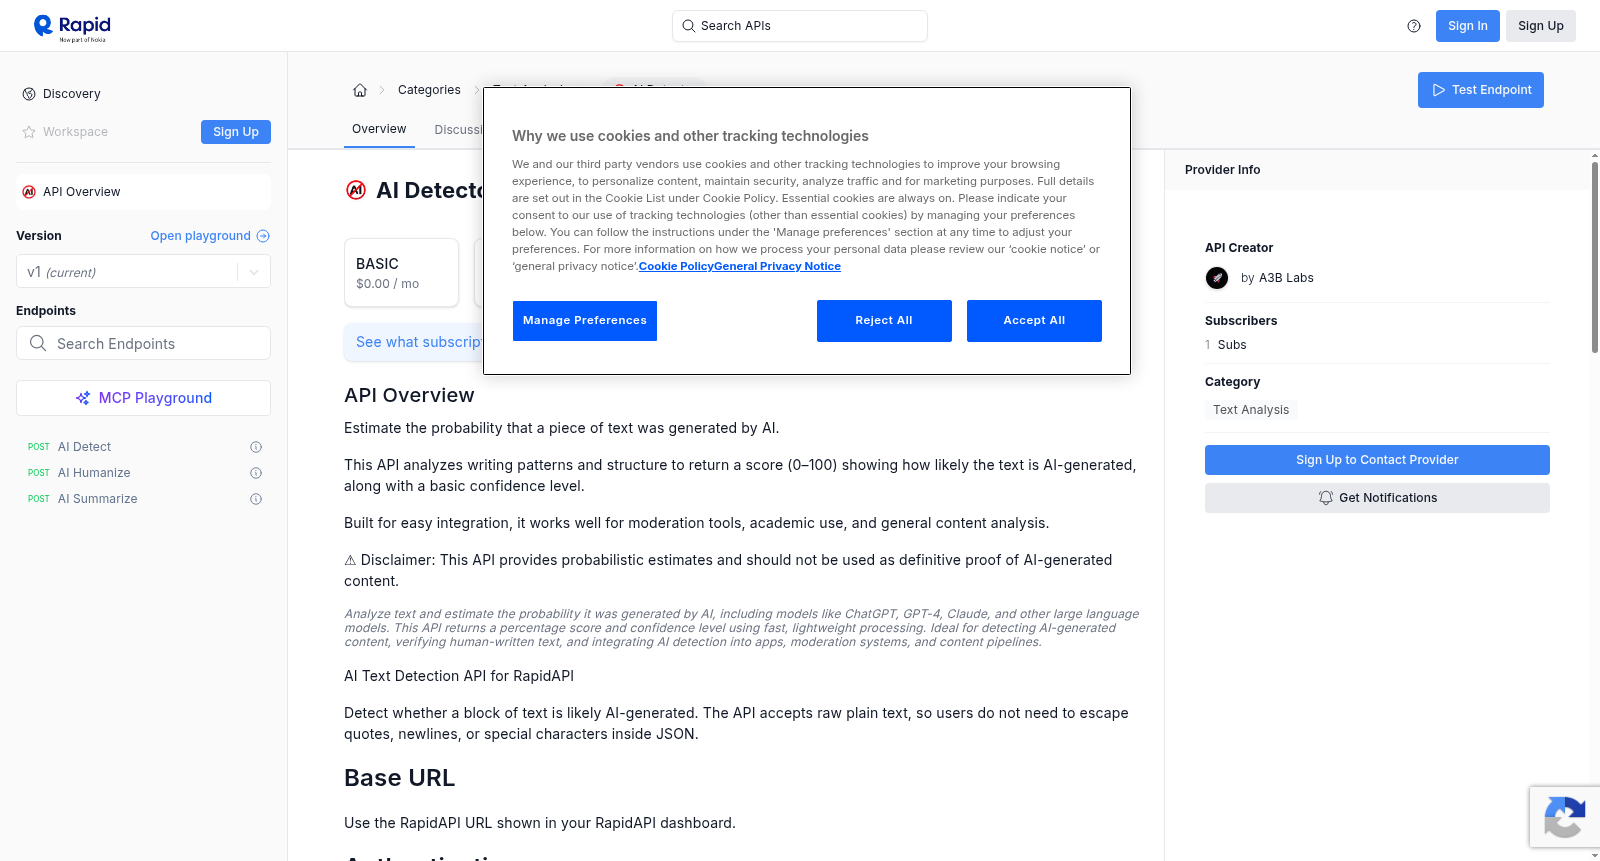This screenshot has width=1600, height=861.
Task: Select the Text Analysis category tag
Action: coord(1251,410)
